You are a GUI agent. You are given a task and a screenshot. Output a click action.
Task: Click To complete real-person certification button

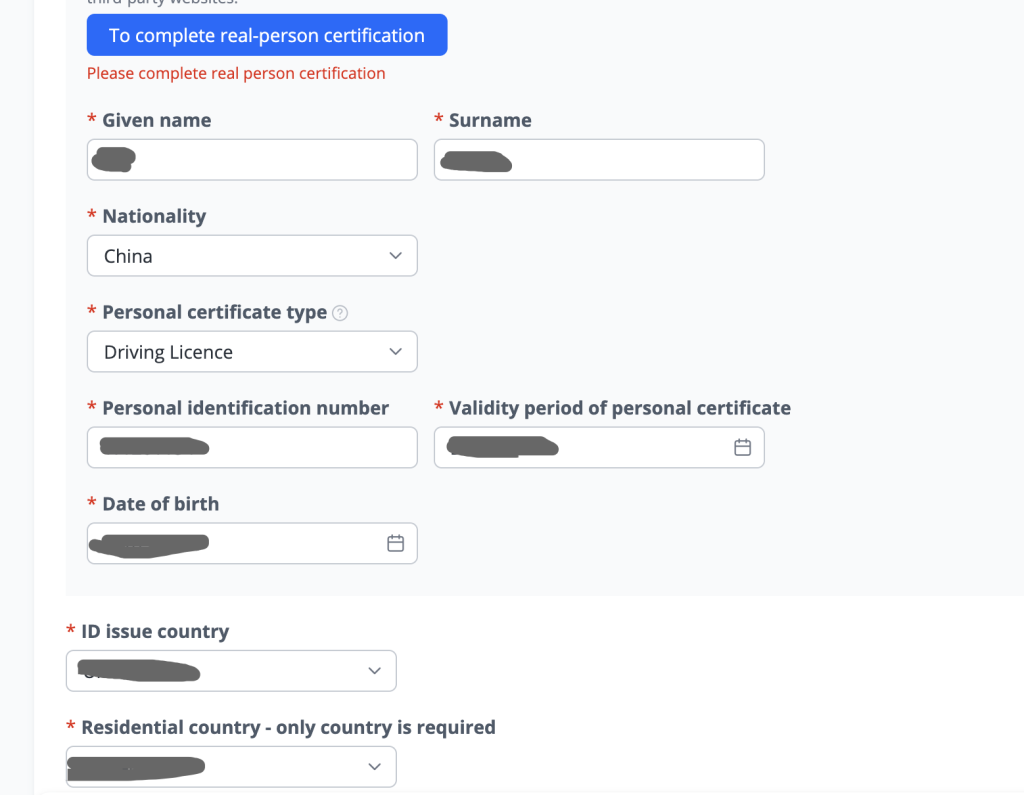[267, 35]
